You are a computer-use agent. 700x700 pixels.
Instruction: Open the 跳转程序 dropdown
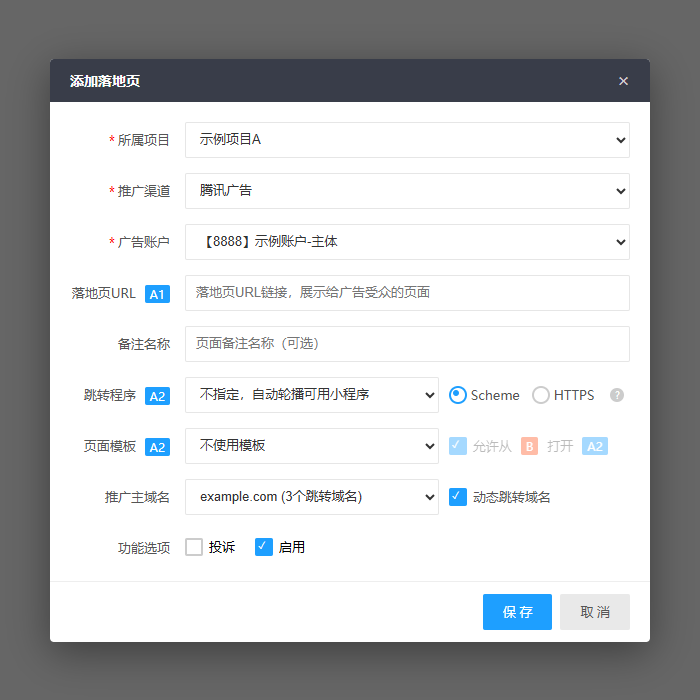coord(312,395)
